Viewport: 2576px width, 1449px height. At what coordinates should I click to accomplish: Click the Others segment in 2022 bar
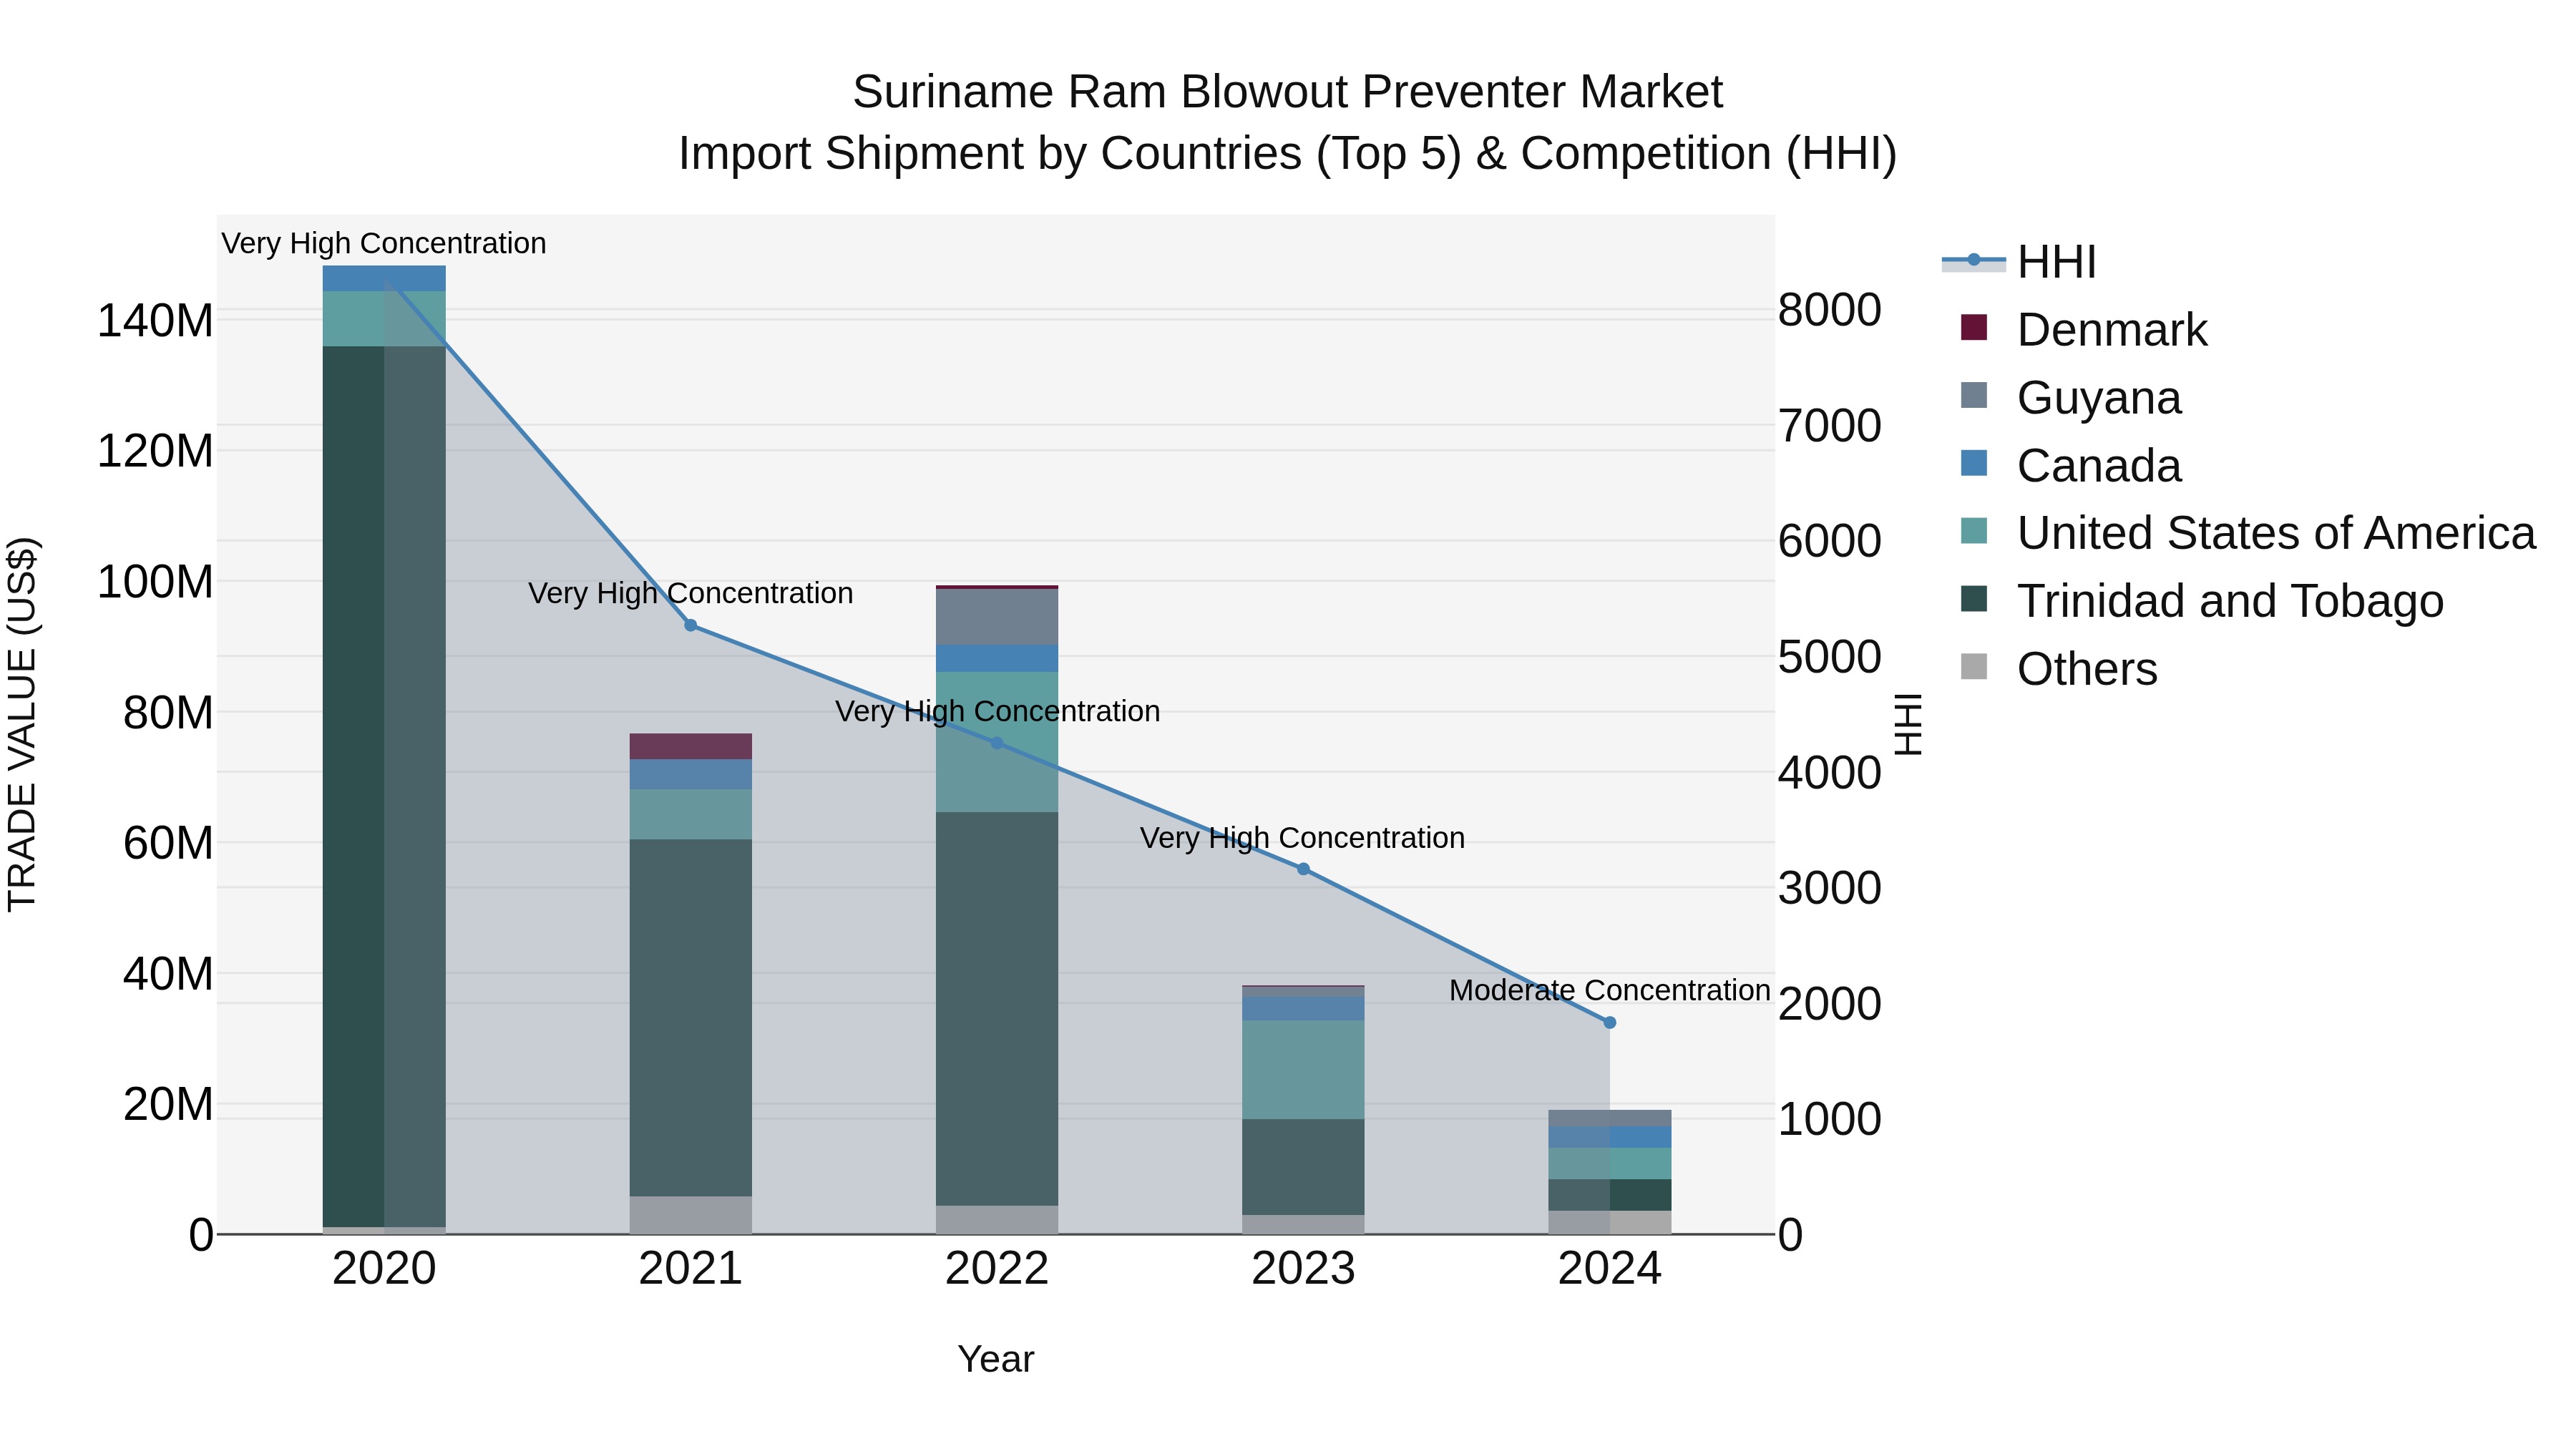point(997,1220)
